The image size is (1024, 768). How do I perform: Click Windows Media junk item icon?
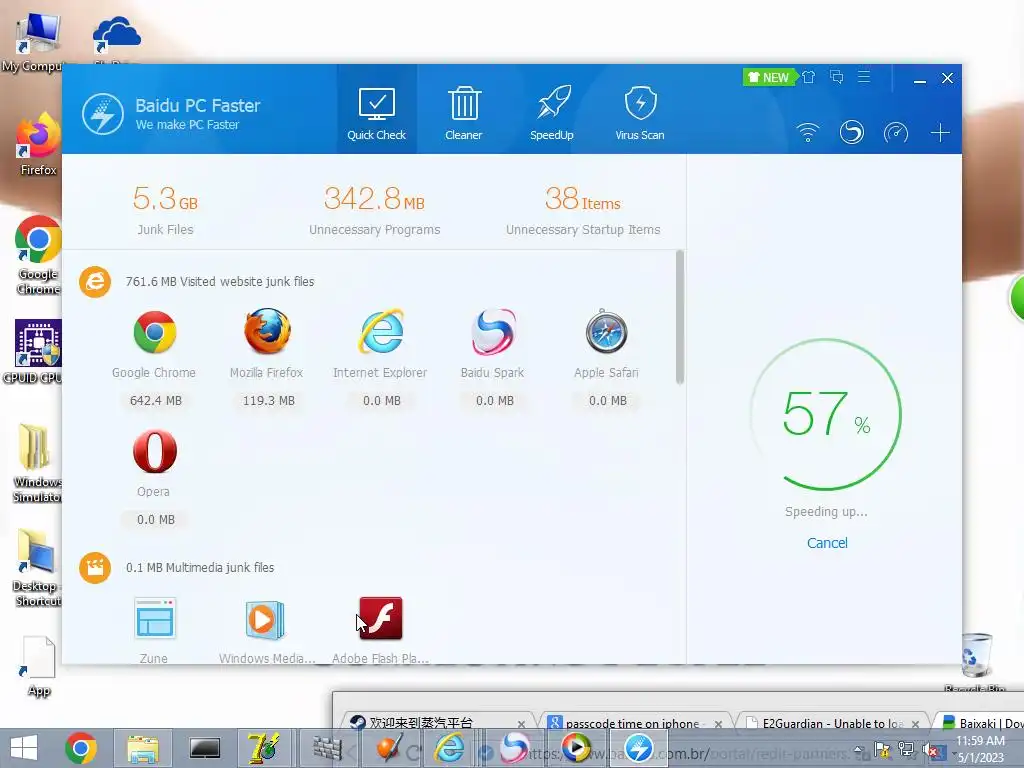point(264,620)
